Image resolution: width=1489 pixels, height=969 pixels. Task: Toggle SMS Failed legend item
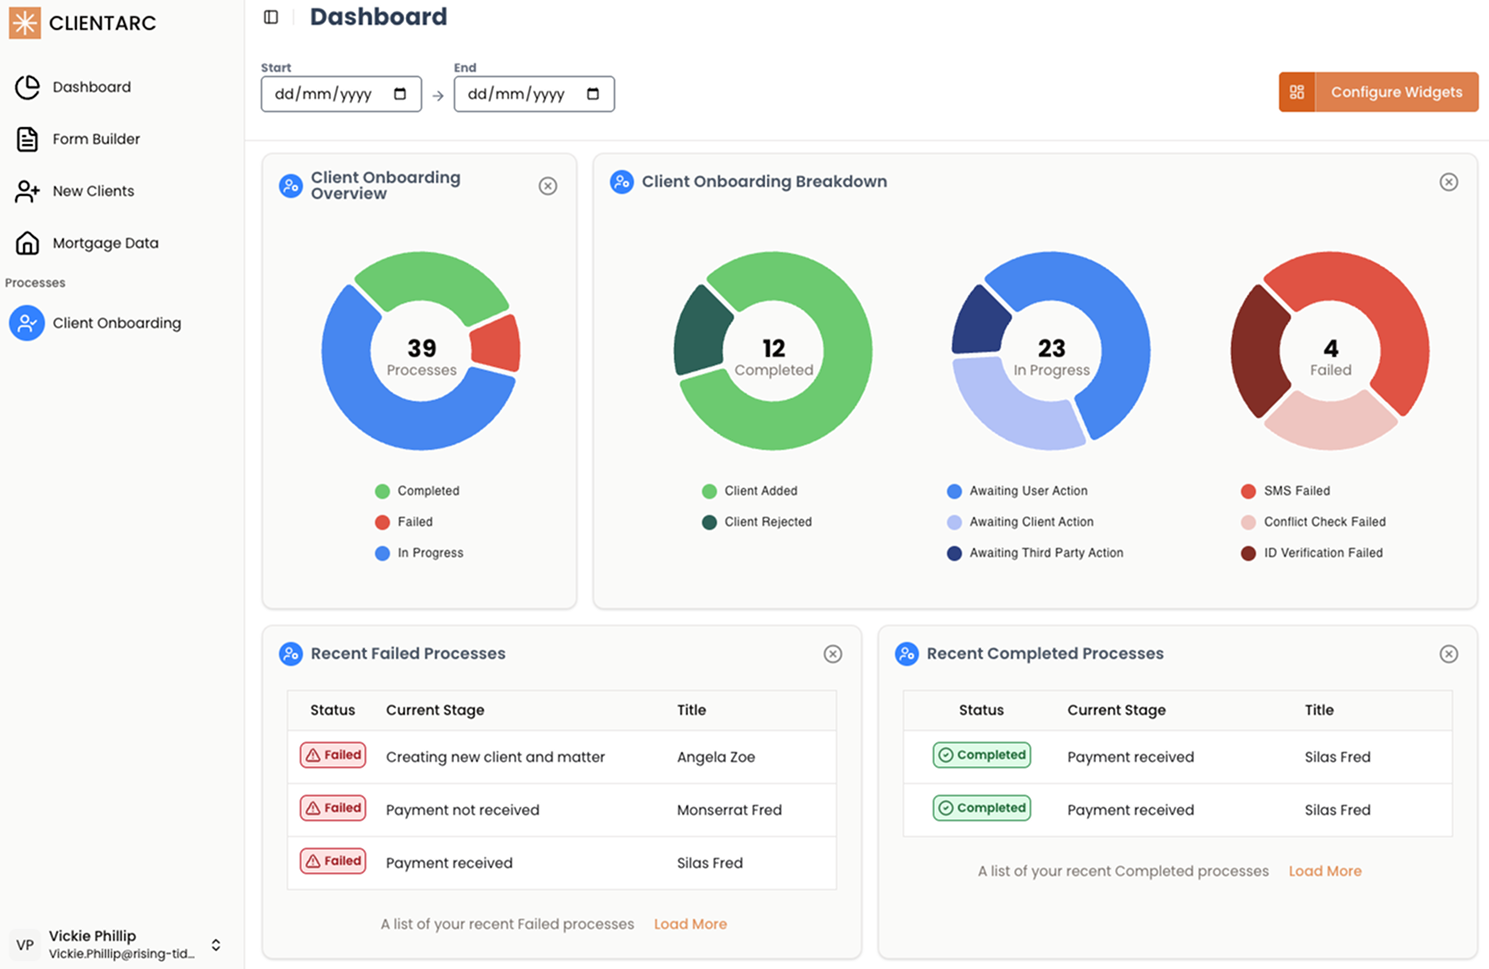[x=1285, y=491]
